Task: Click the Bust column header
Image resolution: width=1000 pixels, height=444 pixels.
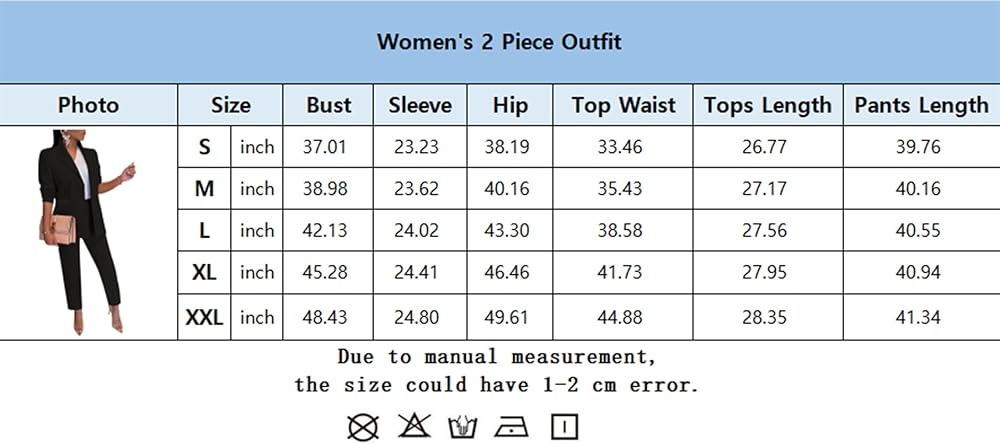Action: [328, 105]
